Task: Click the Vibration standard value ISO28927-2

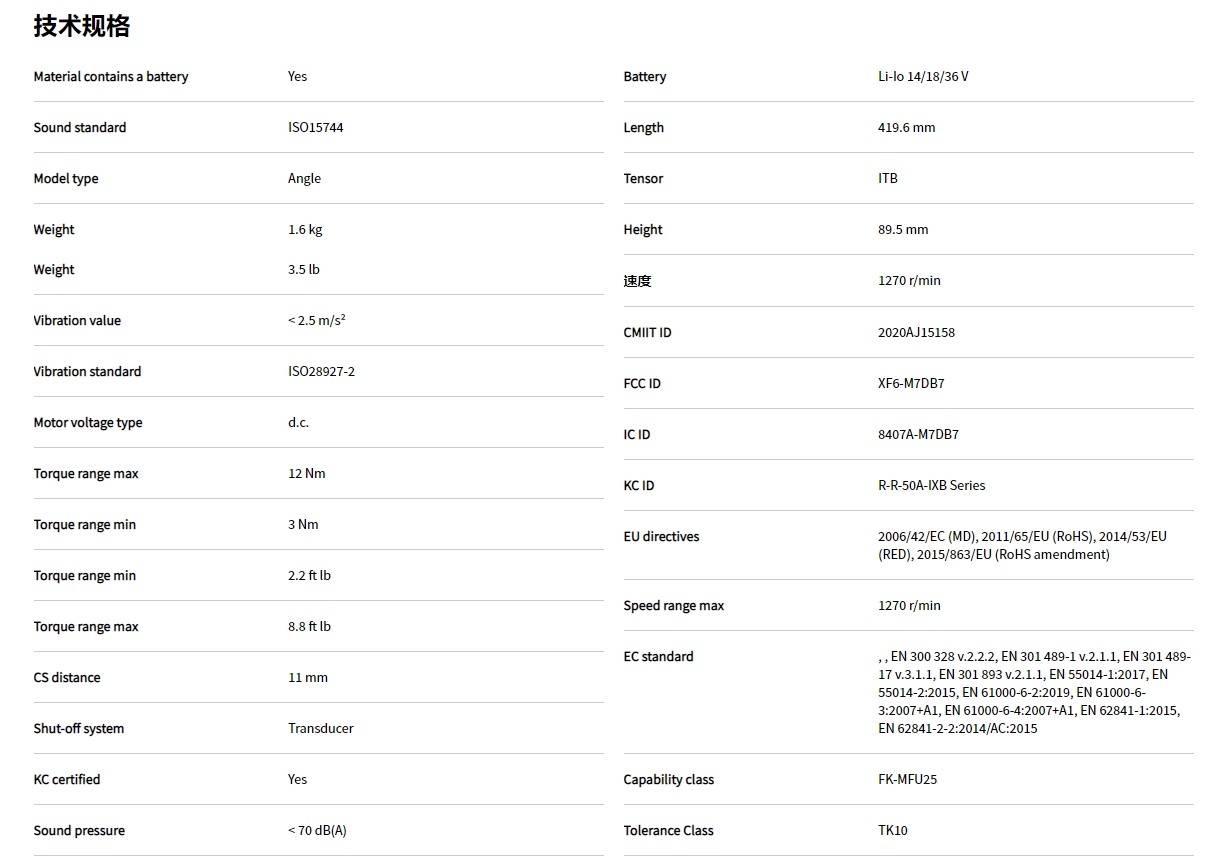Action: 321,372
